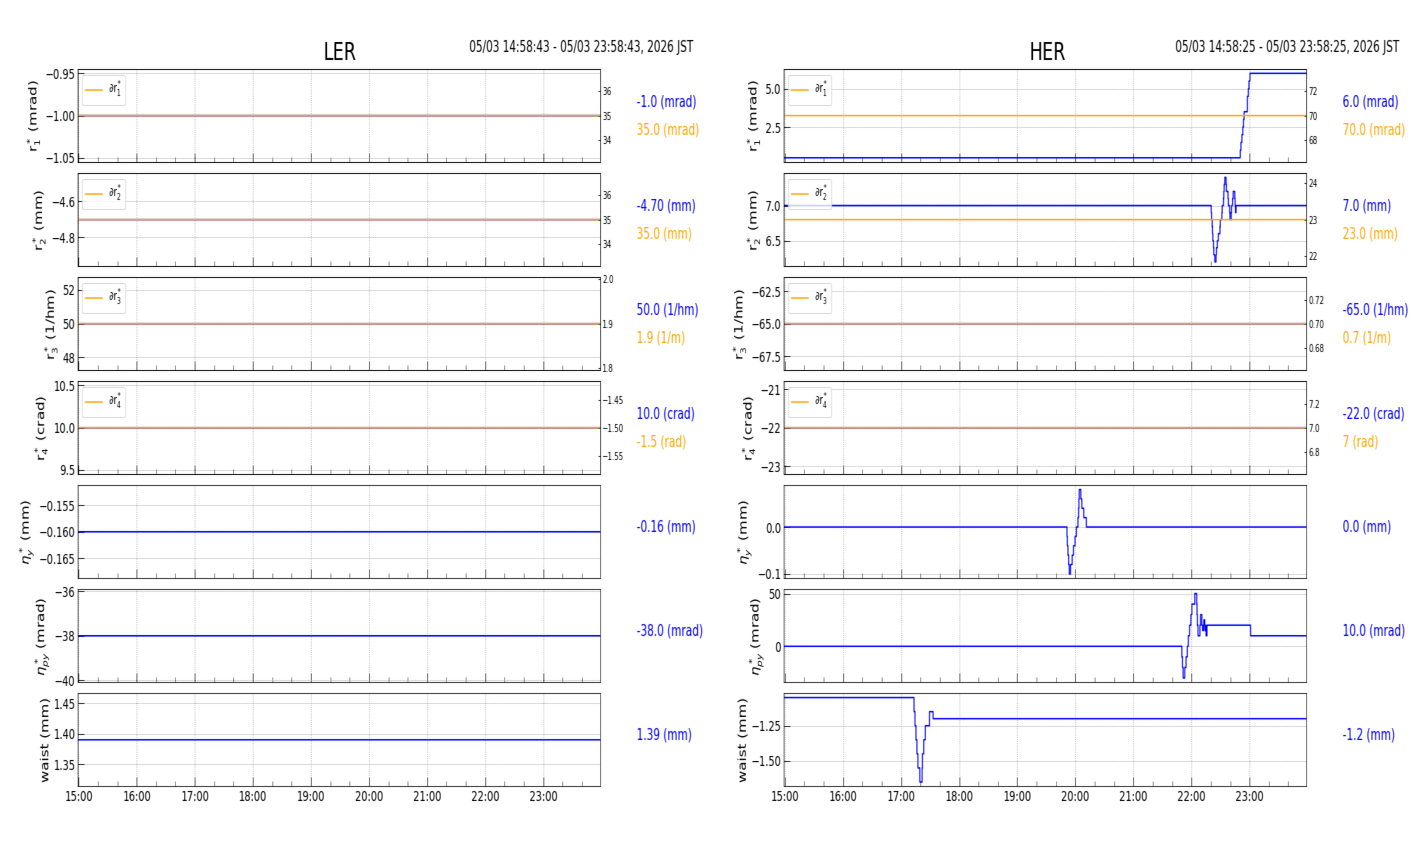The height and width of the screenshot is (864, 1412).
Task: Click 19:00 tick on HER time axis
Action: pos(1017,797)
